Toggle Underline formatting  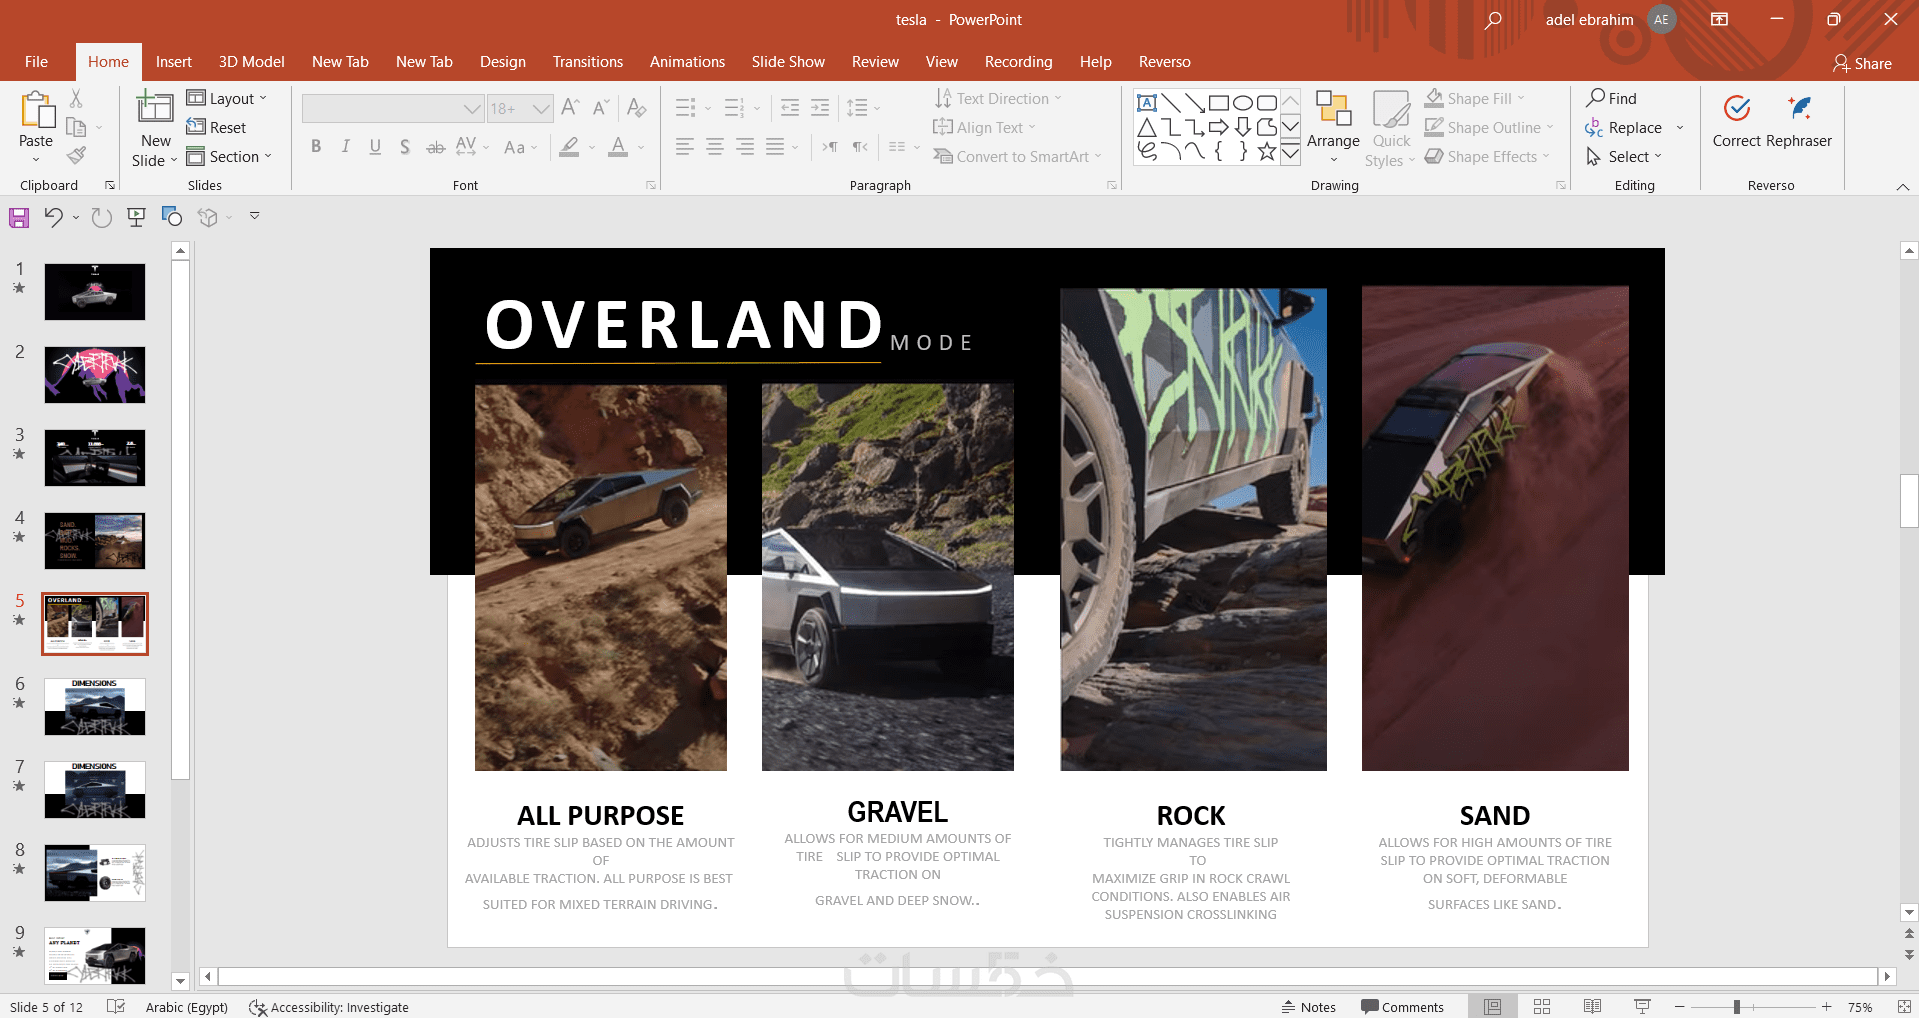[x=375, y=147]
